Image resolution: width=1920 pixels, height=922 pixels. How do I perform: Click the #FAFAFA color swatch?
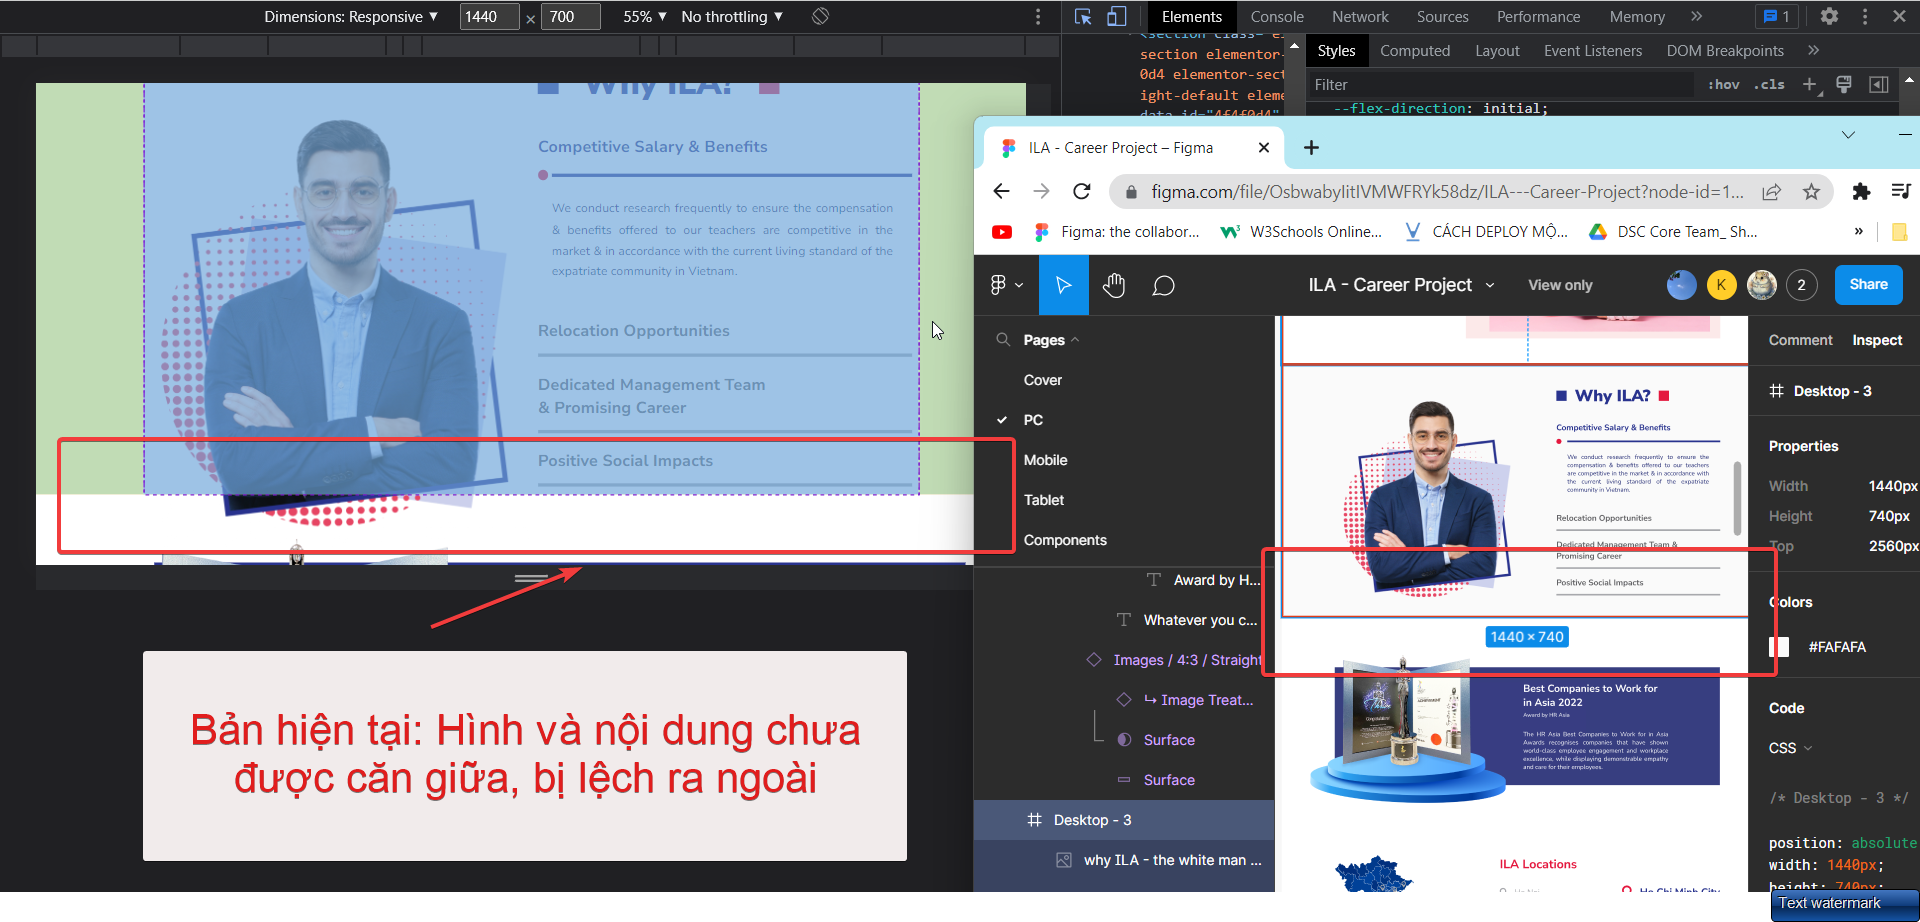tap(1779, 647)
